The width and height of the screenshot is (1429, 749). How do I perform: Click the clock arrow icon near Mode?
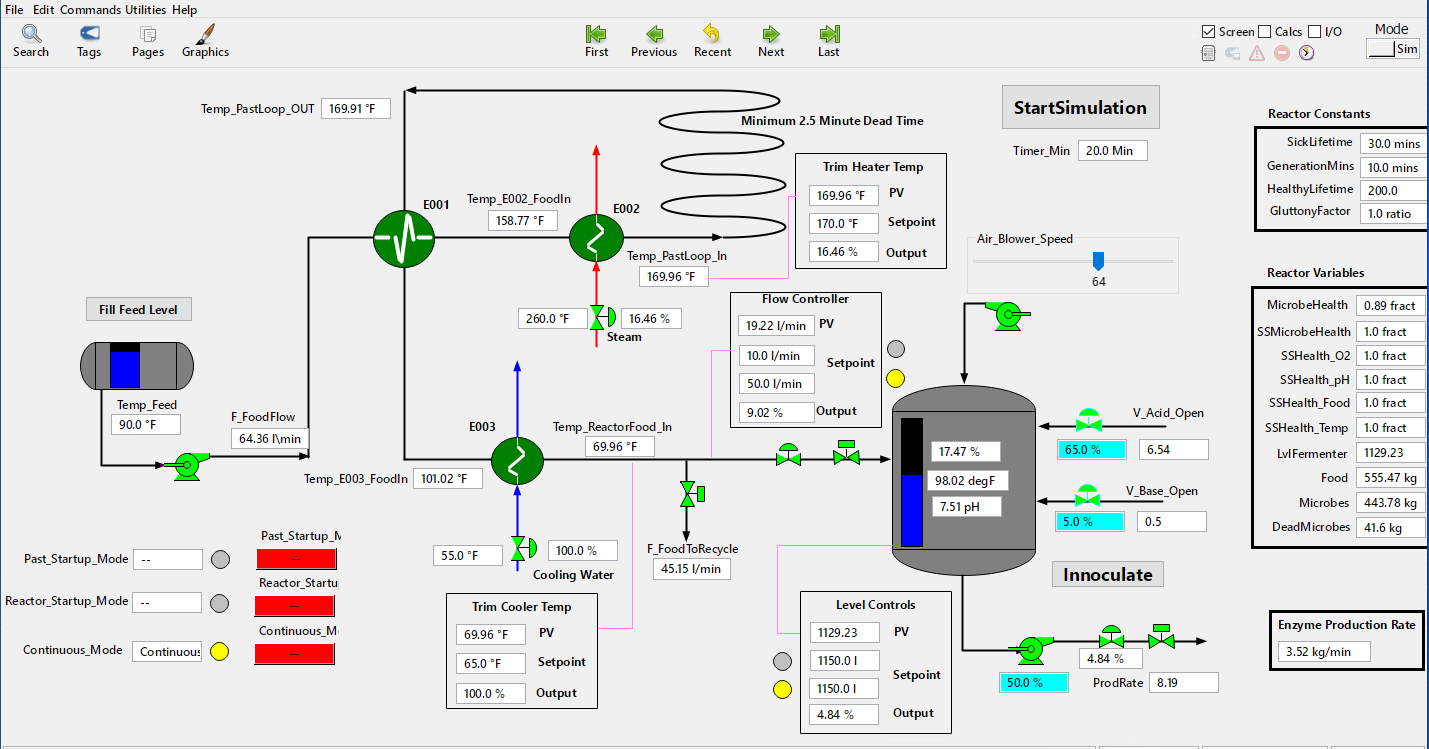[x=1306, y=53]
